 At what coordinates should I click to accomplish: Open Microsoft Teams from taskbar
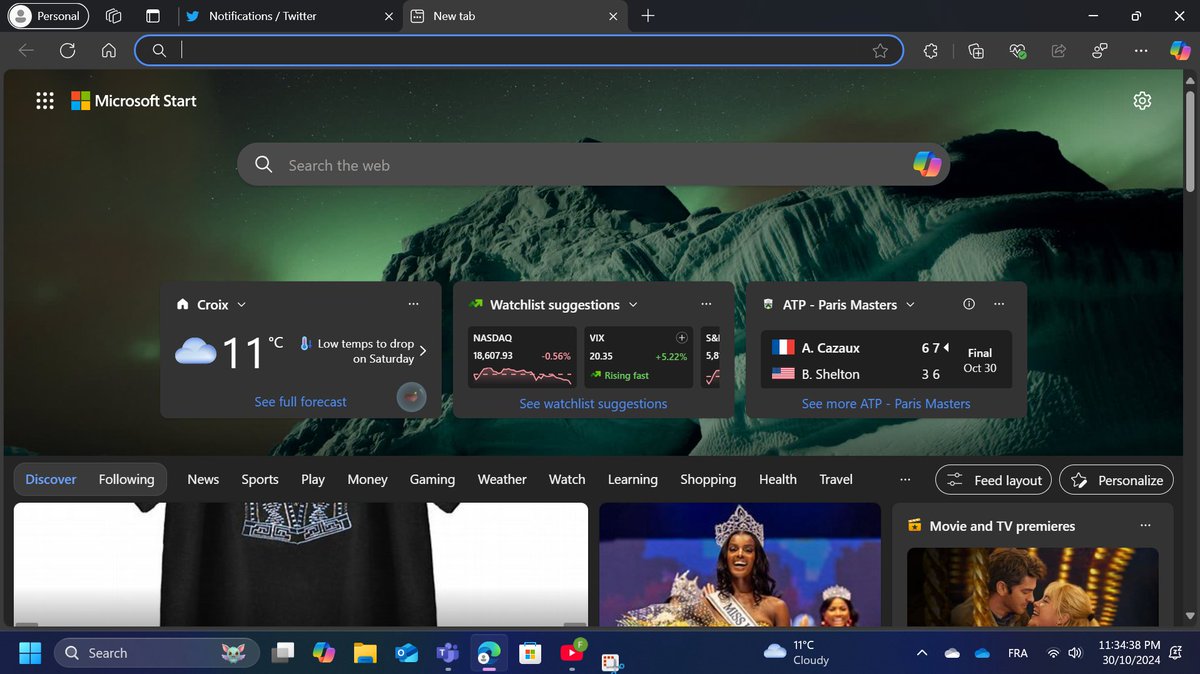[447, 653]
